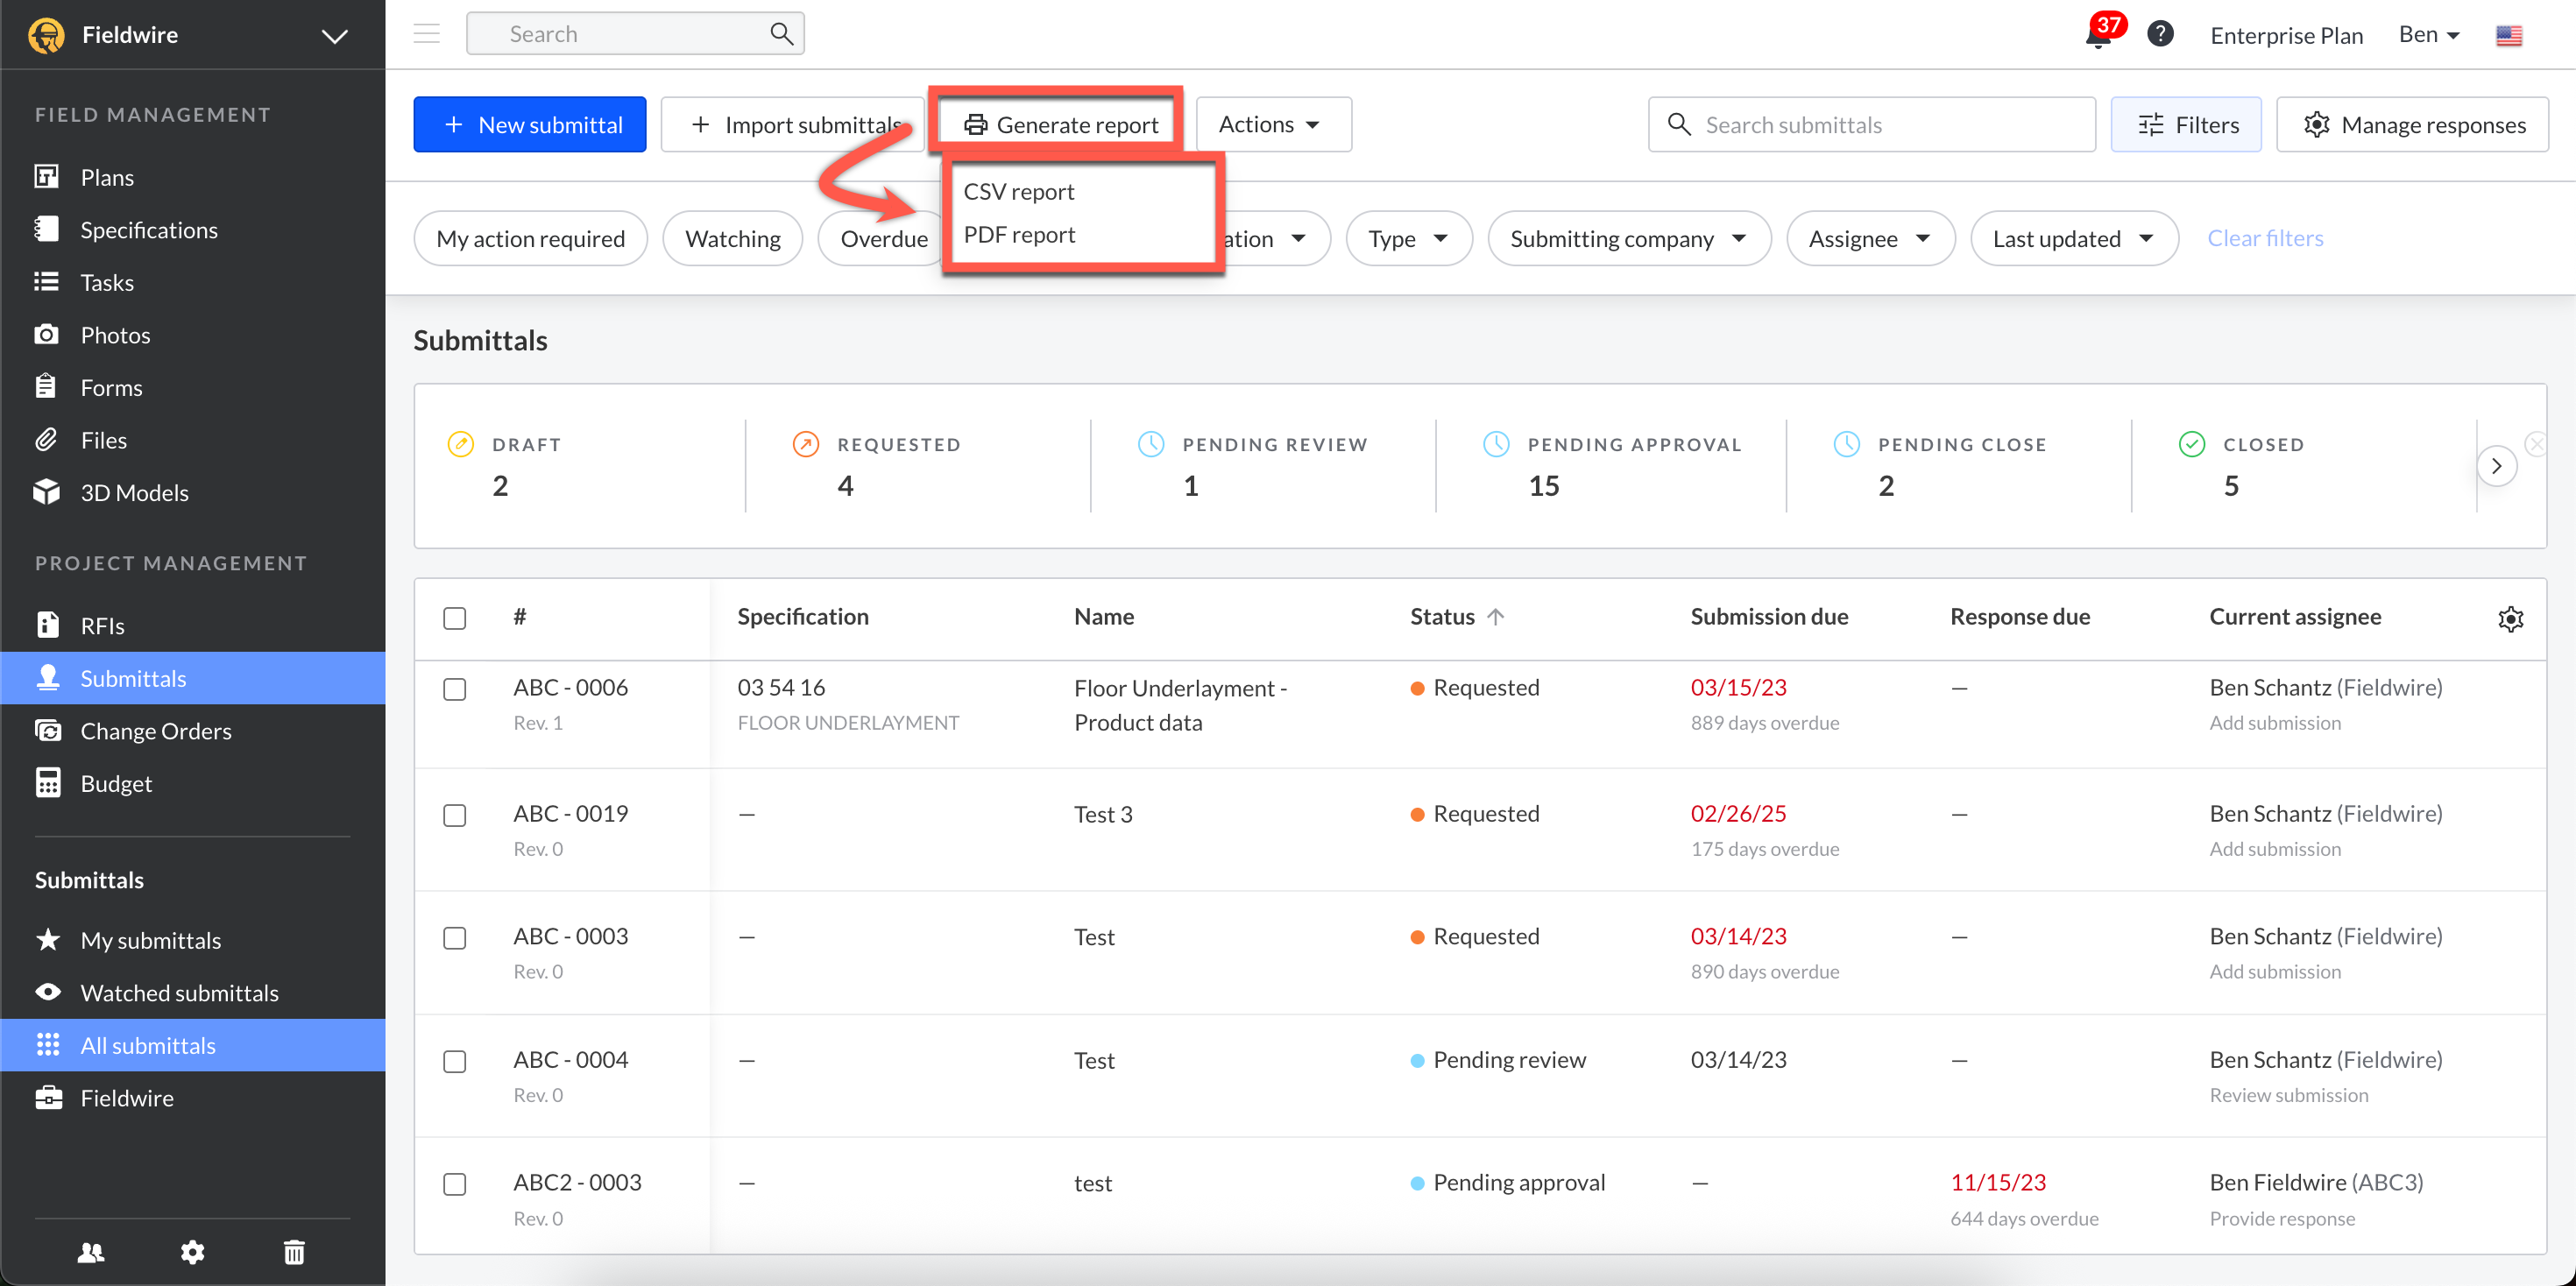Screen dimensions: 2576x1286
Task: Click the sidebar settings gear icon
Action: coord(192,1251)
